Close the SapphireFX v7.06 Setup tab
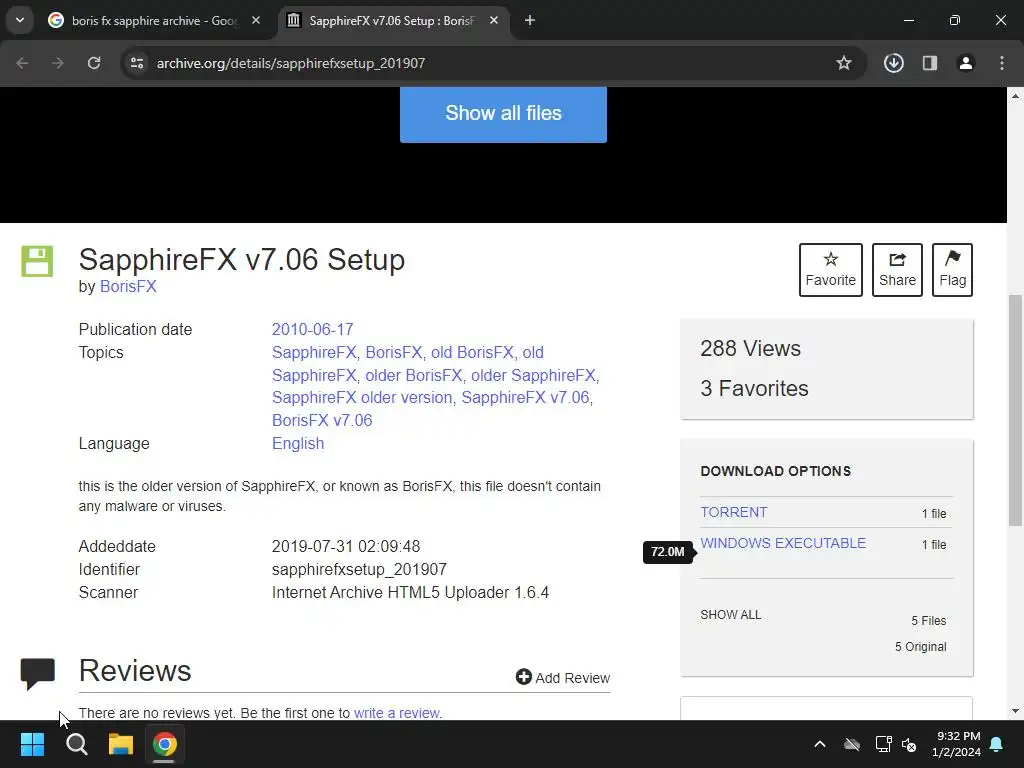The height and width of the screenshot is (768, 1024). 494,20
